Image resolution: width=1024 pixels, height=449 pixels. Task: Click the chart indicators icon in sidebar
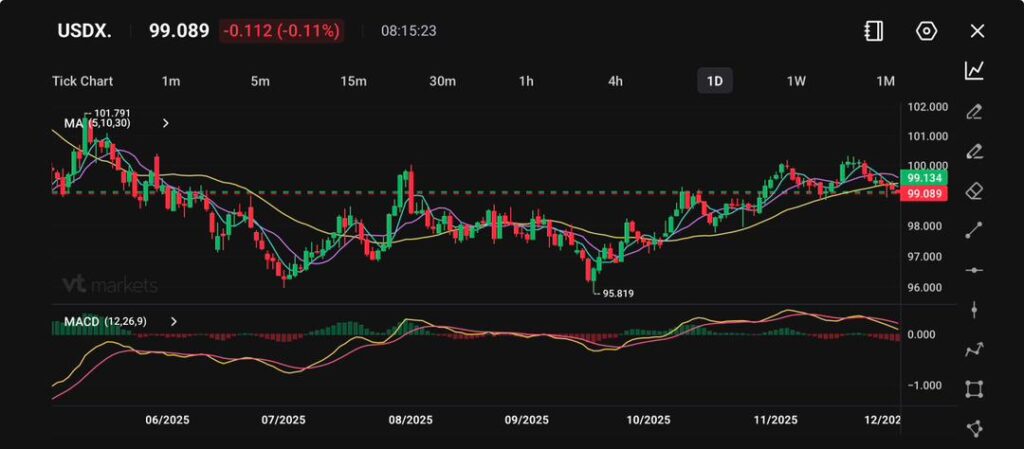pos(974,70)
